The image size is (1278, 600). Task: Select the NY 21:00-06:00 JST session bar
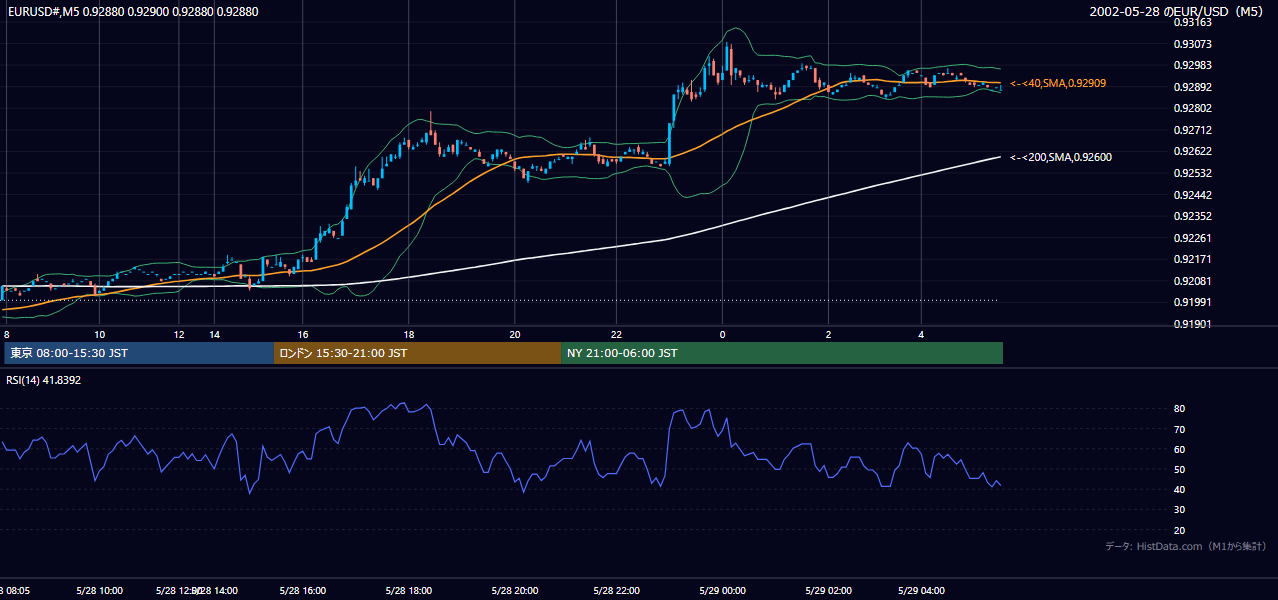[782, 353]
